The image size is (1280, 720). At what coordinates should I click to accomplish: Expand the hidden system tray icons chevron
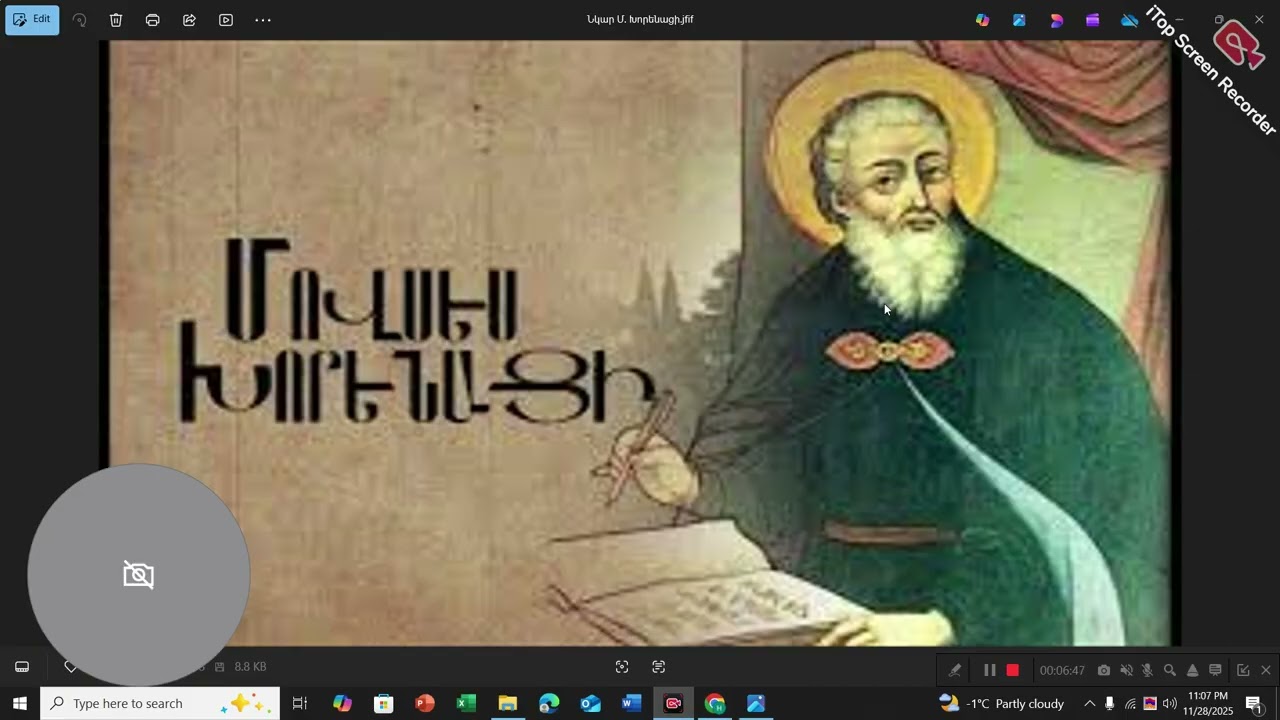1090,703
